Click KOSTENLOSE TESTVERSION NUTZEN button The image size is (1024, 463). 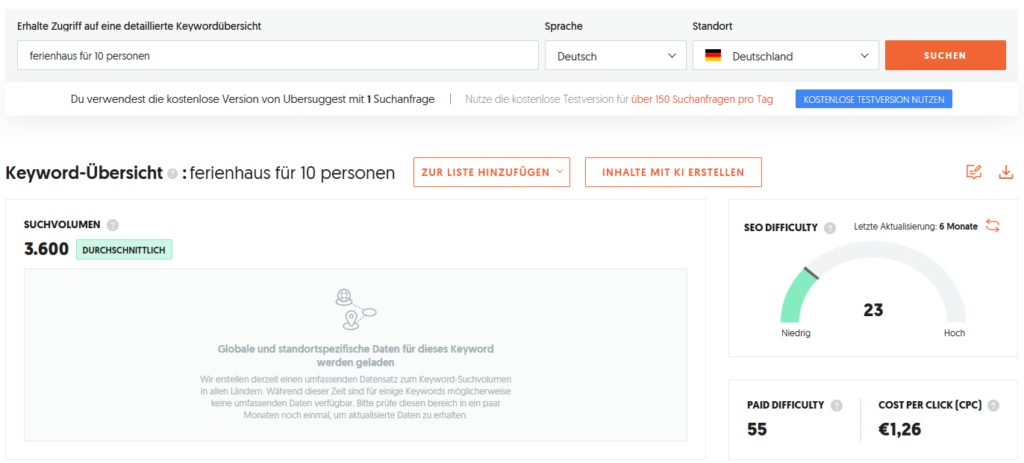click(874, 99)
